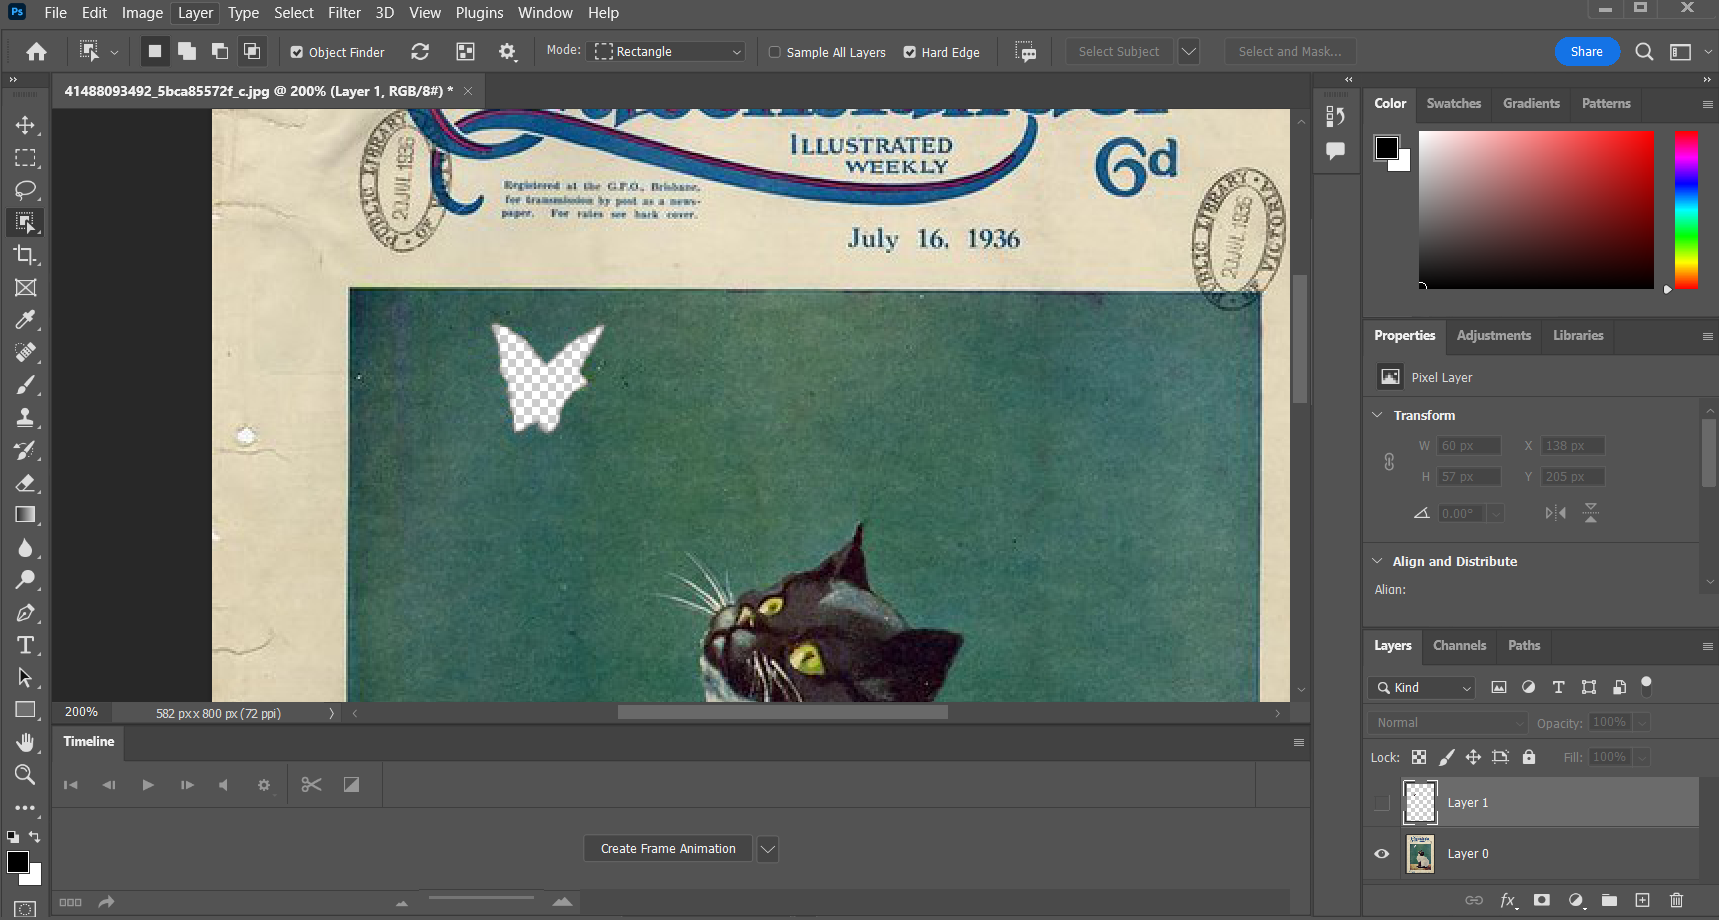Open the layer Kind filter dropdown
Screen dimensions: 1719x920
click(x=1421, y=688)
